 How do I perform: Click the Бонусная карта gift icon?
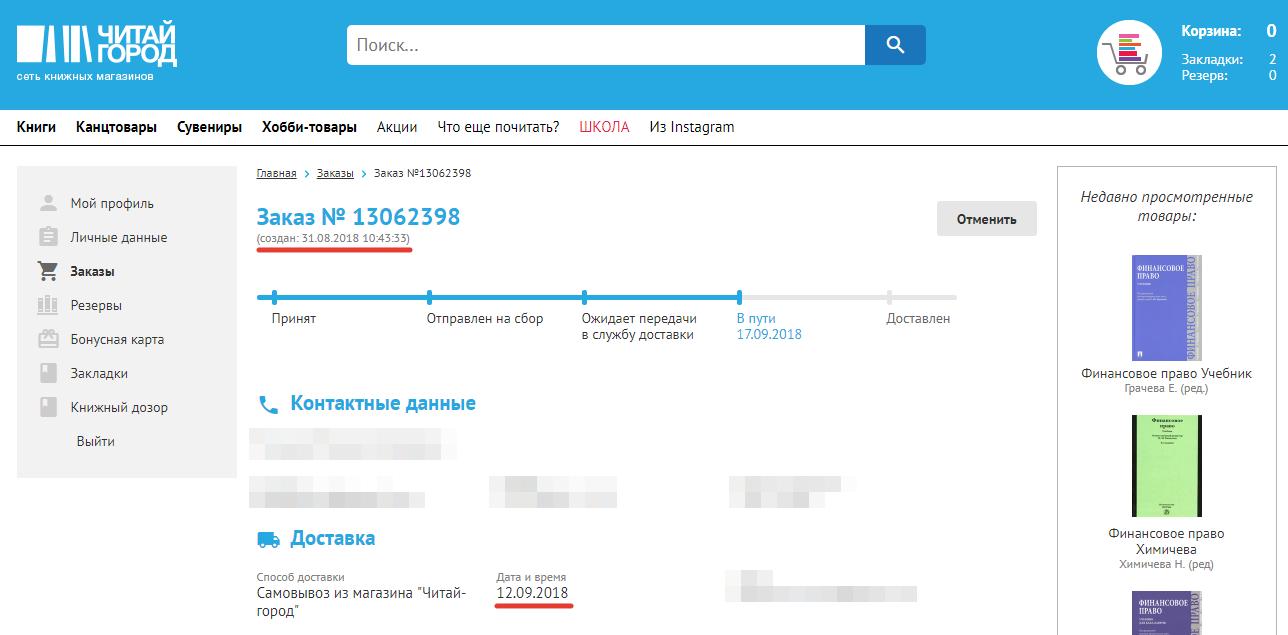click(x=48, y=339)
